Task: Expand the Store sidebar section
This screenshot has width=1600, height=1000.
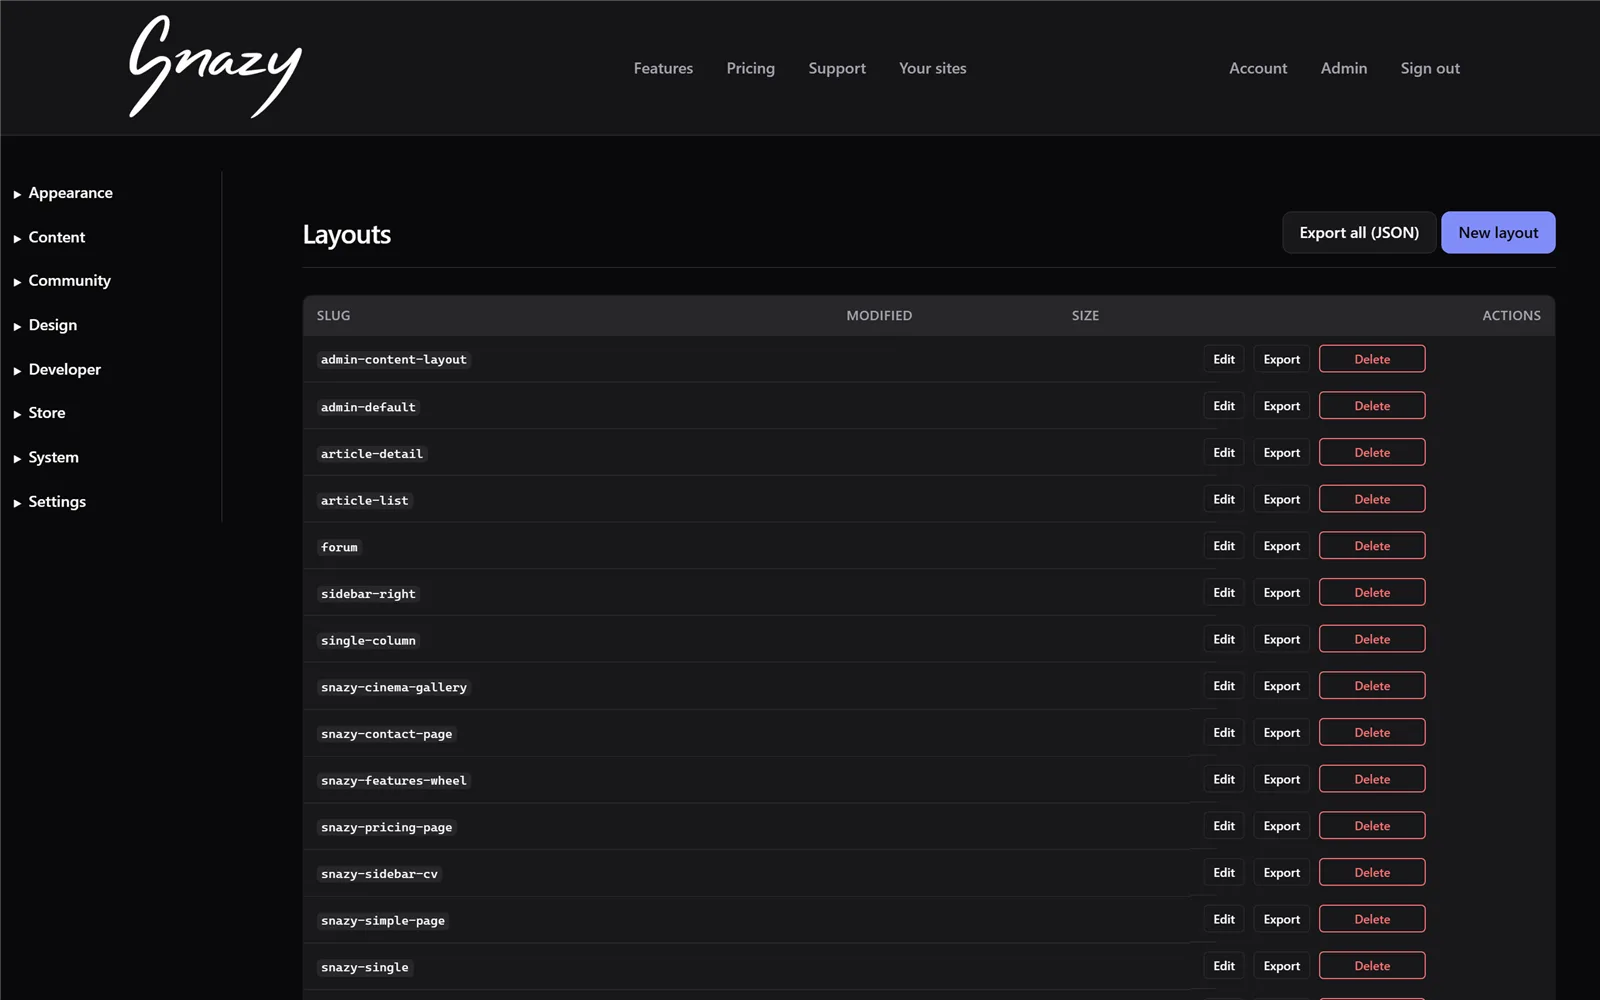Action: pyautogui.click(x=39, y=413)
